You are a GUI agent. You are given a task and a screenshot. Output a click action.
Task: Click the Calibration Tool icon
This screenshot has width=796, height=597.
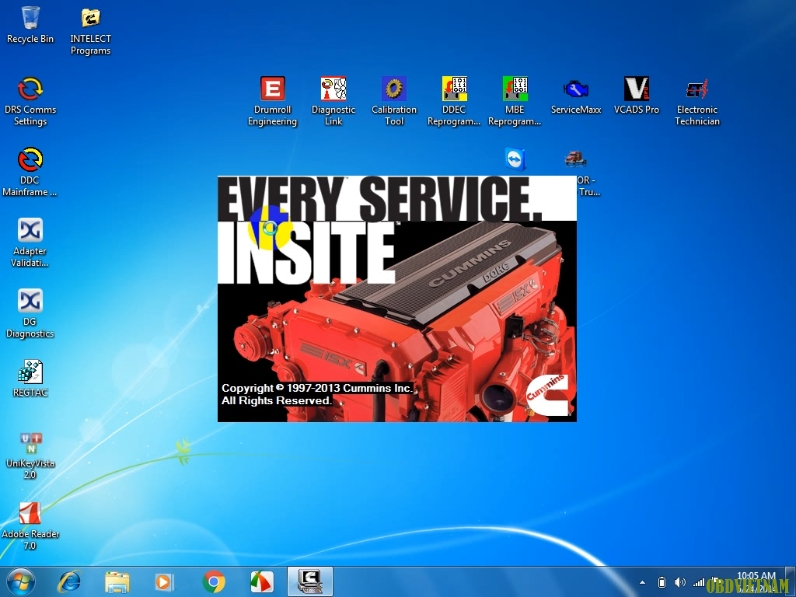(x=394, y=101)
